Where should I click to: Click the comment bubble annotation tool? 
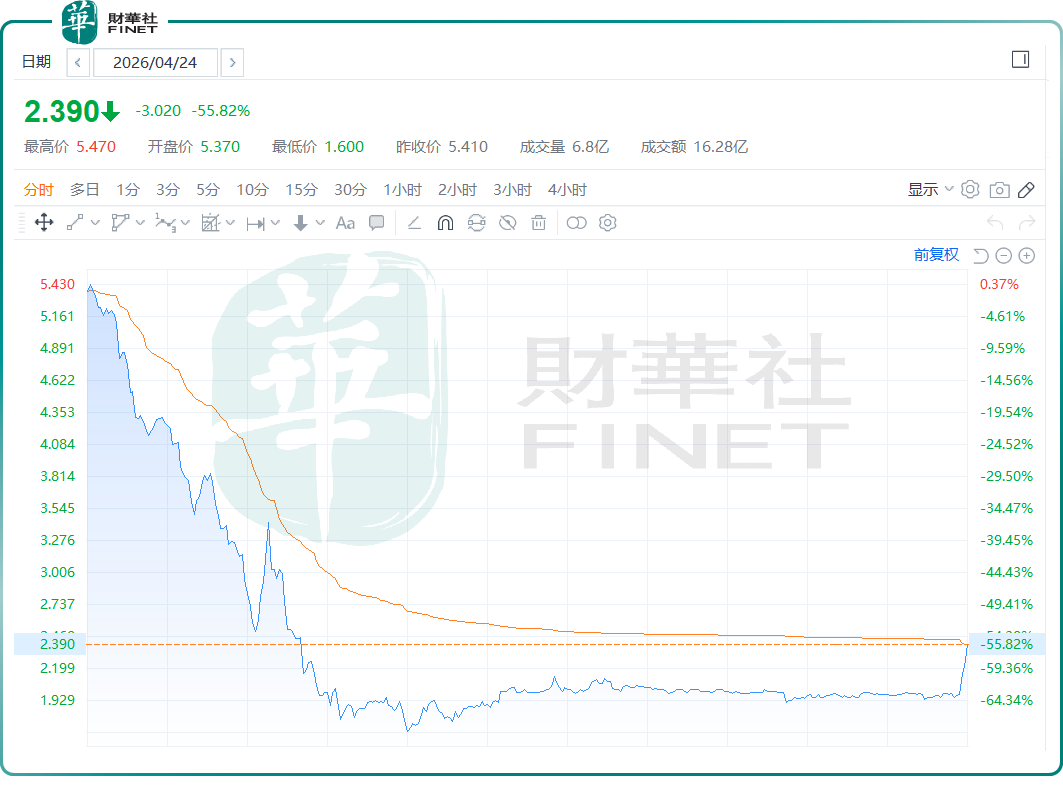coord(377,223)
